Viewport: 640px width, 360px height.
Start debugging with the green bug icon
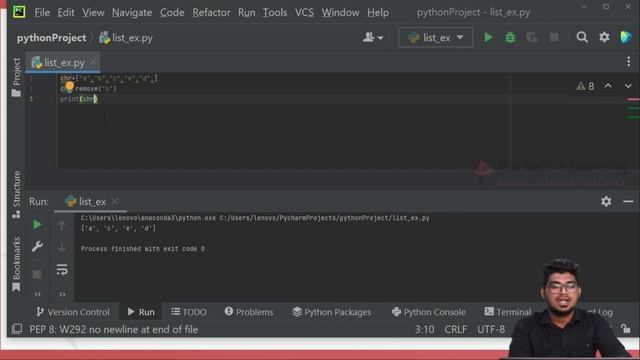pos(510,38)
